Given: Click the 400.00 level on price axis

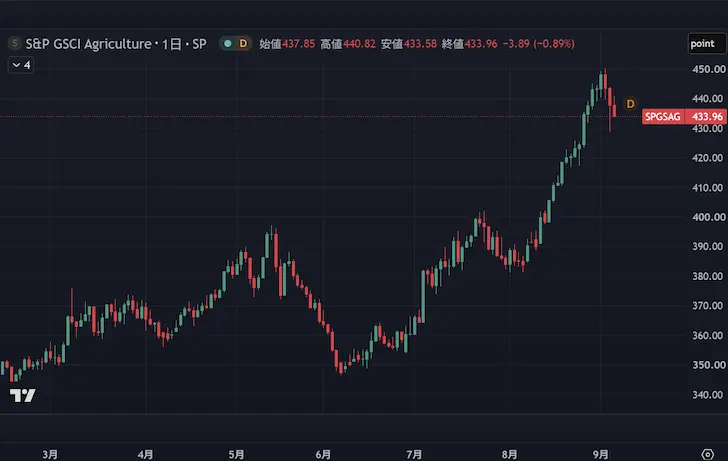Looking at the screenshot, I should (x=708, y=217).
